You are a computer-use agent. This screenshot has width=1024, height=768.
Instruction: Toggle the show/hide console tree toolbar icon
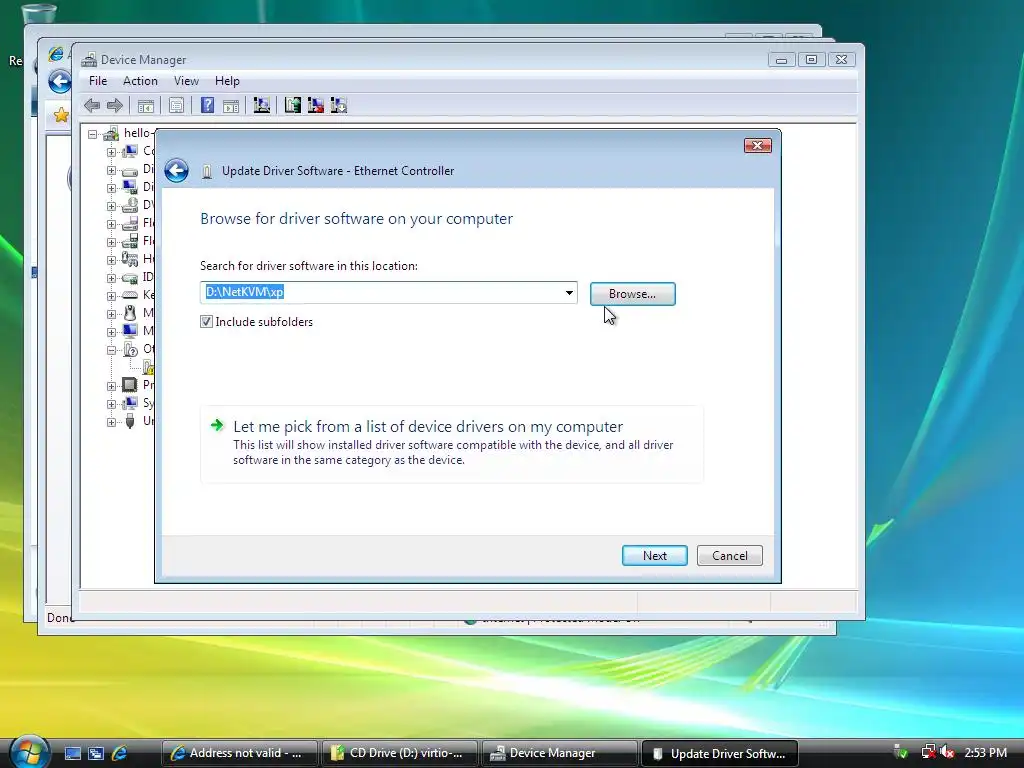(146, 105)
